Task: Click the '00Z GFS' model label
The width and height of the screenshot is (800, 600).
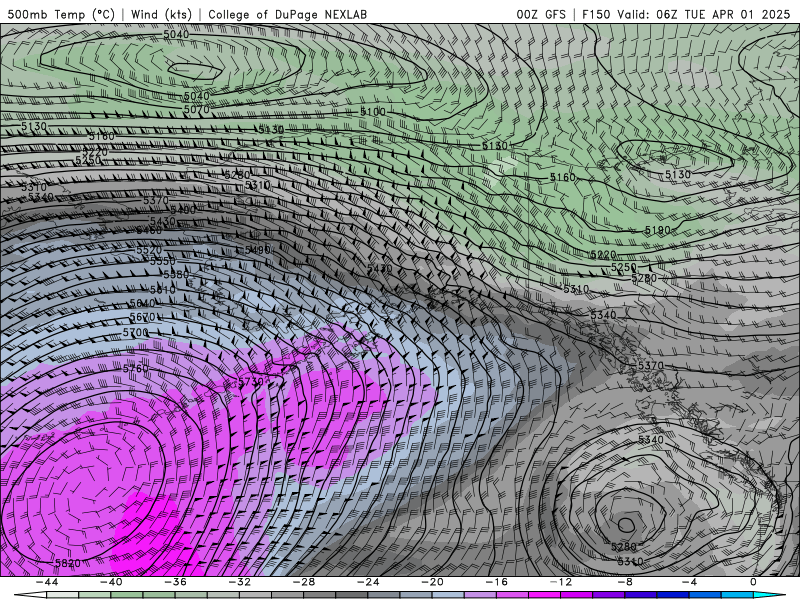Action: click(541, 14)
